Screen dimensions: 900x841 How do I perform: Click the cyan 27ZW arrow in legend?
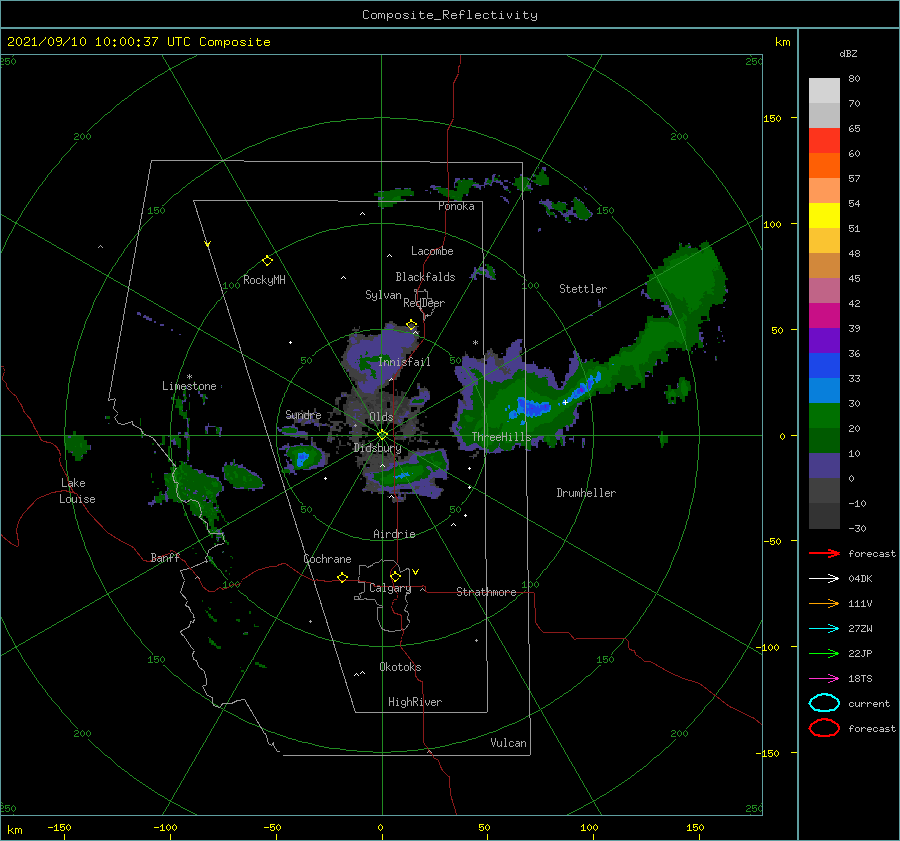pos(824,629)
